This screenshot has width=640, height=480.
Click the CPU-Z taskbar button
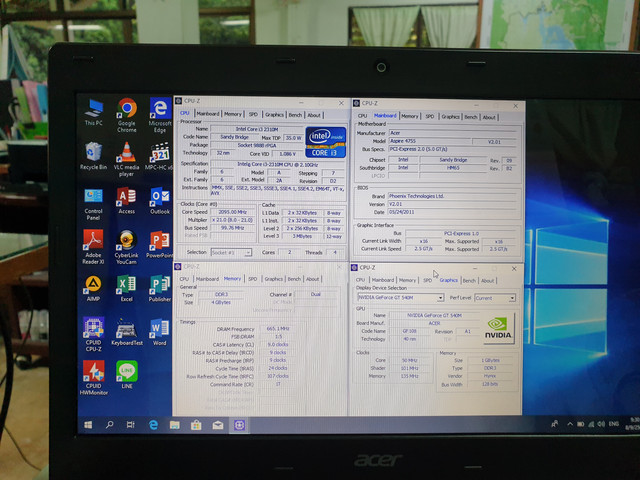[240, 425]
